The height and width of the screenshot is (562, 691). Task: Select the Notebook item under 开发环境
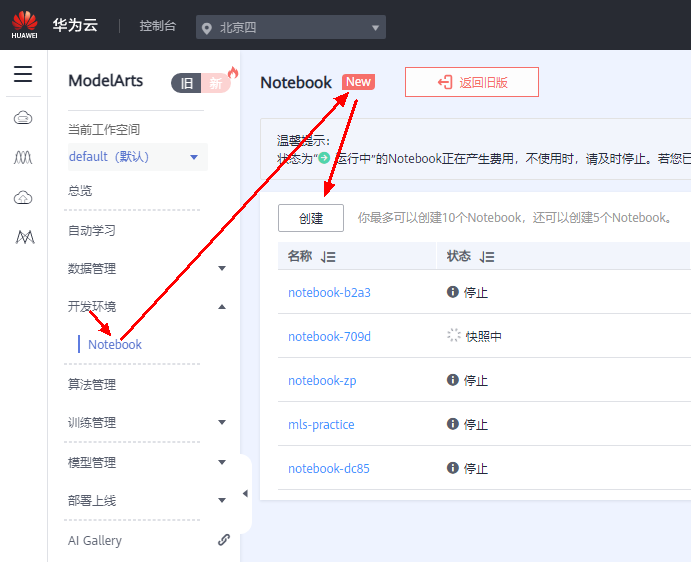(x=115, y=344)
